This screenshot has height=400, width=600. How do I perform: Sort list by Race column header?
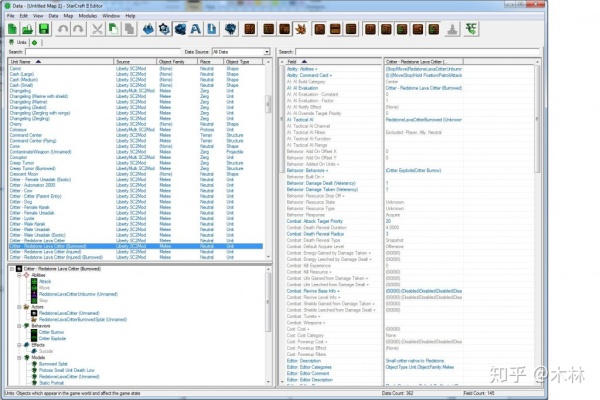pyautogui.click(x=210, y=61)
